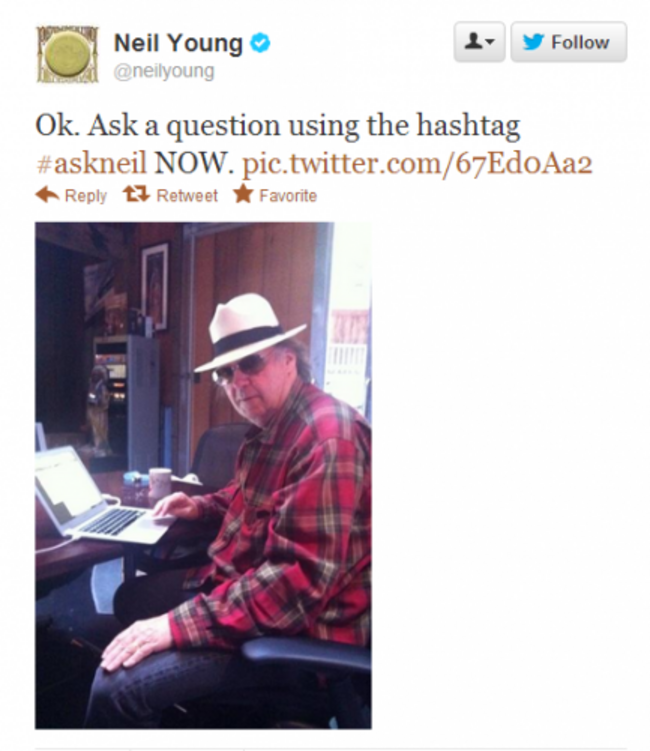Enlarge the attached photo of man with laptop
The image size is (650, 751).
[x=203, y=475]
